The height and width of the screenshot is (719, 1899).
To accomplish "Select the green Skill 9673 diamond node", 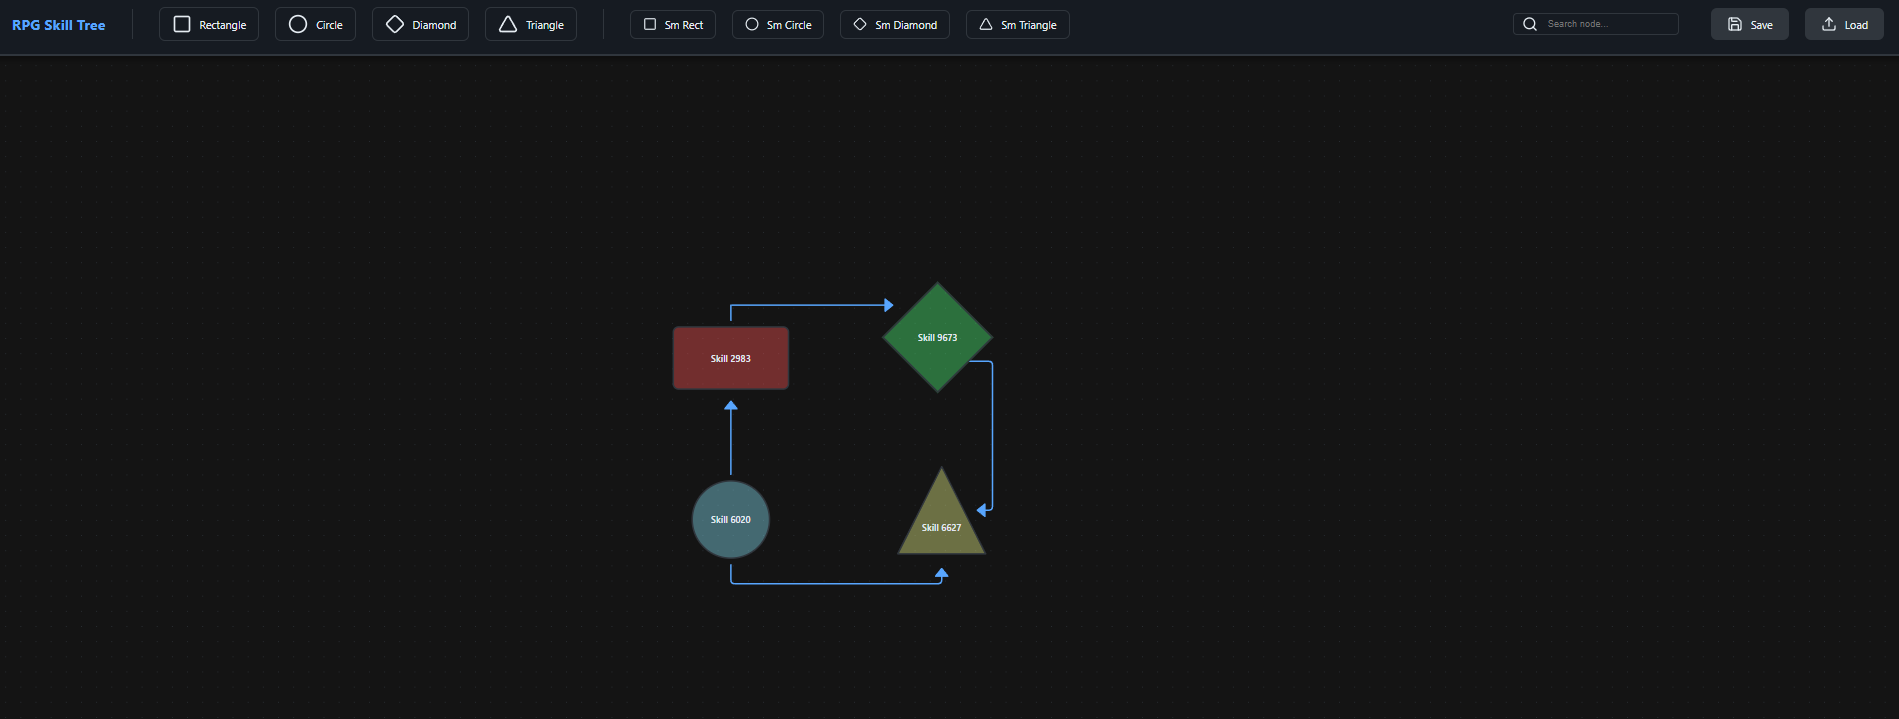I will [x=938, y=337].
